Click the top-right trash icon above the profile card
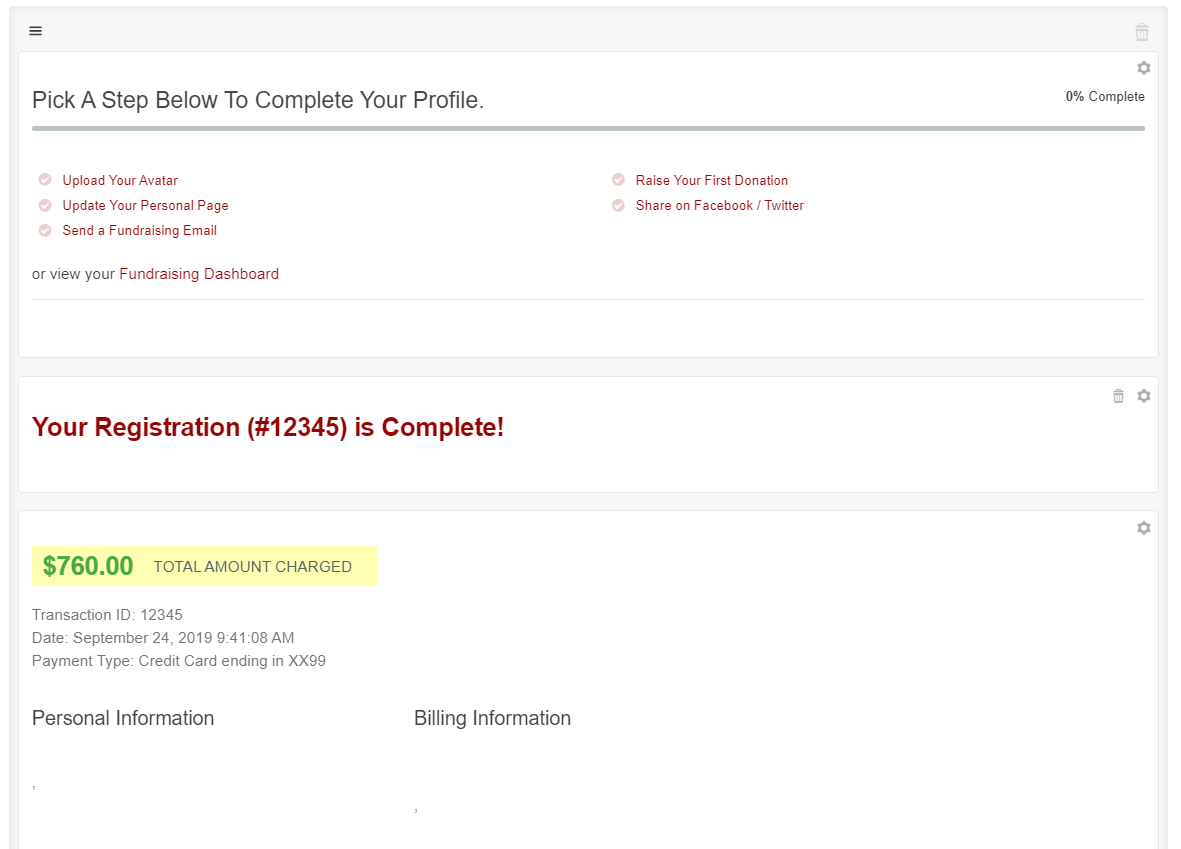The height and width of the screenshot is (849, 1181). pos(1142,32)
